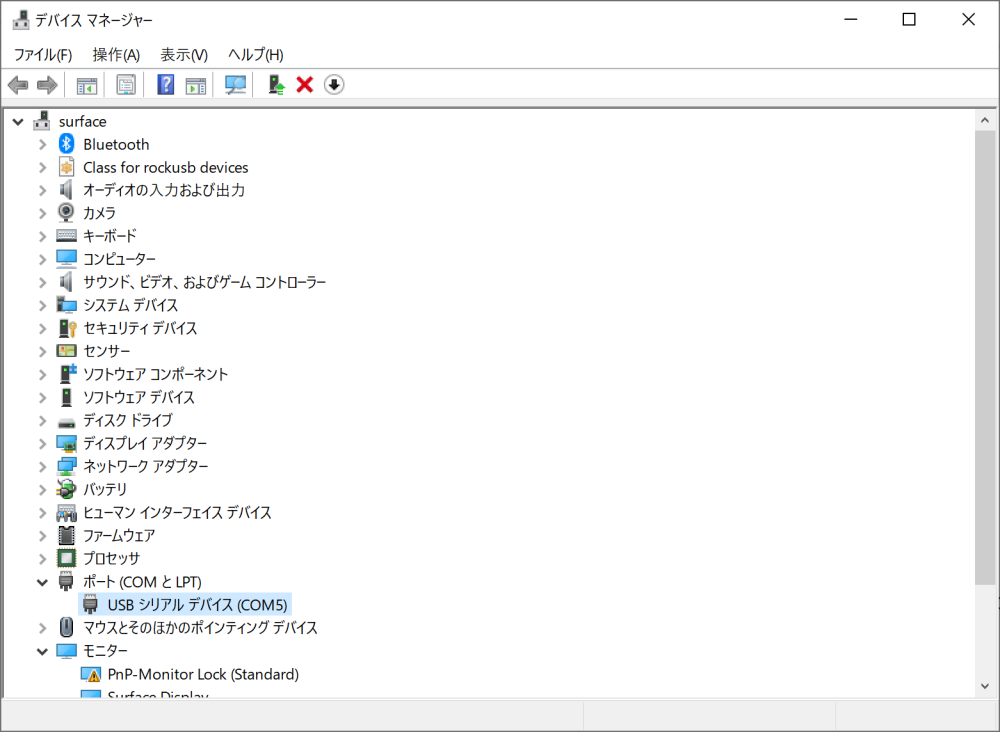Open Help using the blue question mark icon
Image resolution: width=1000 pixels, height=732 pixels.
click(166, 84)
